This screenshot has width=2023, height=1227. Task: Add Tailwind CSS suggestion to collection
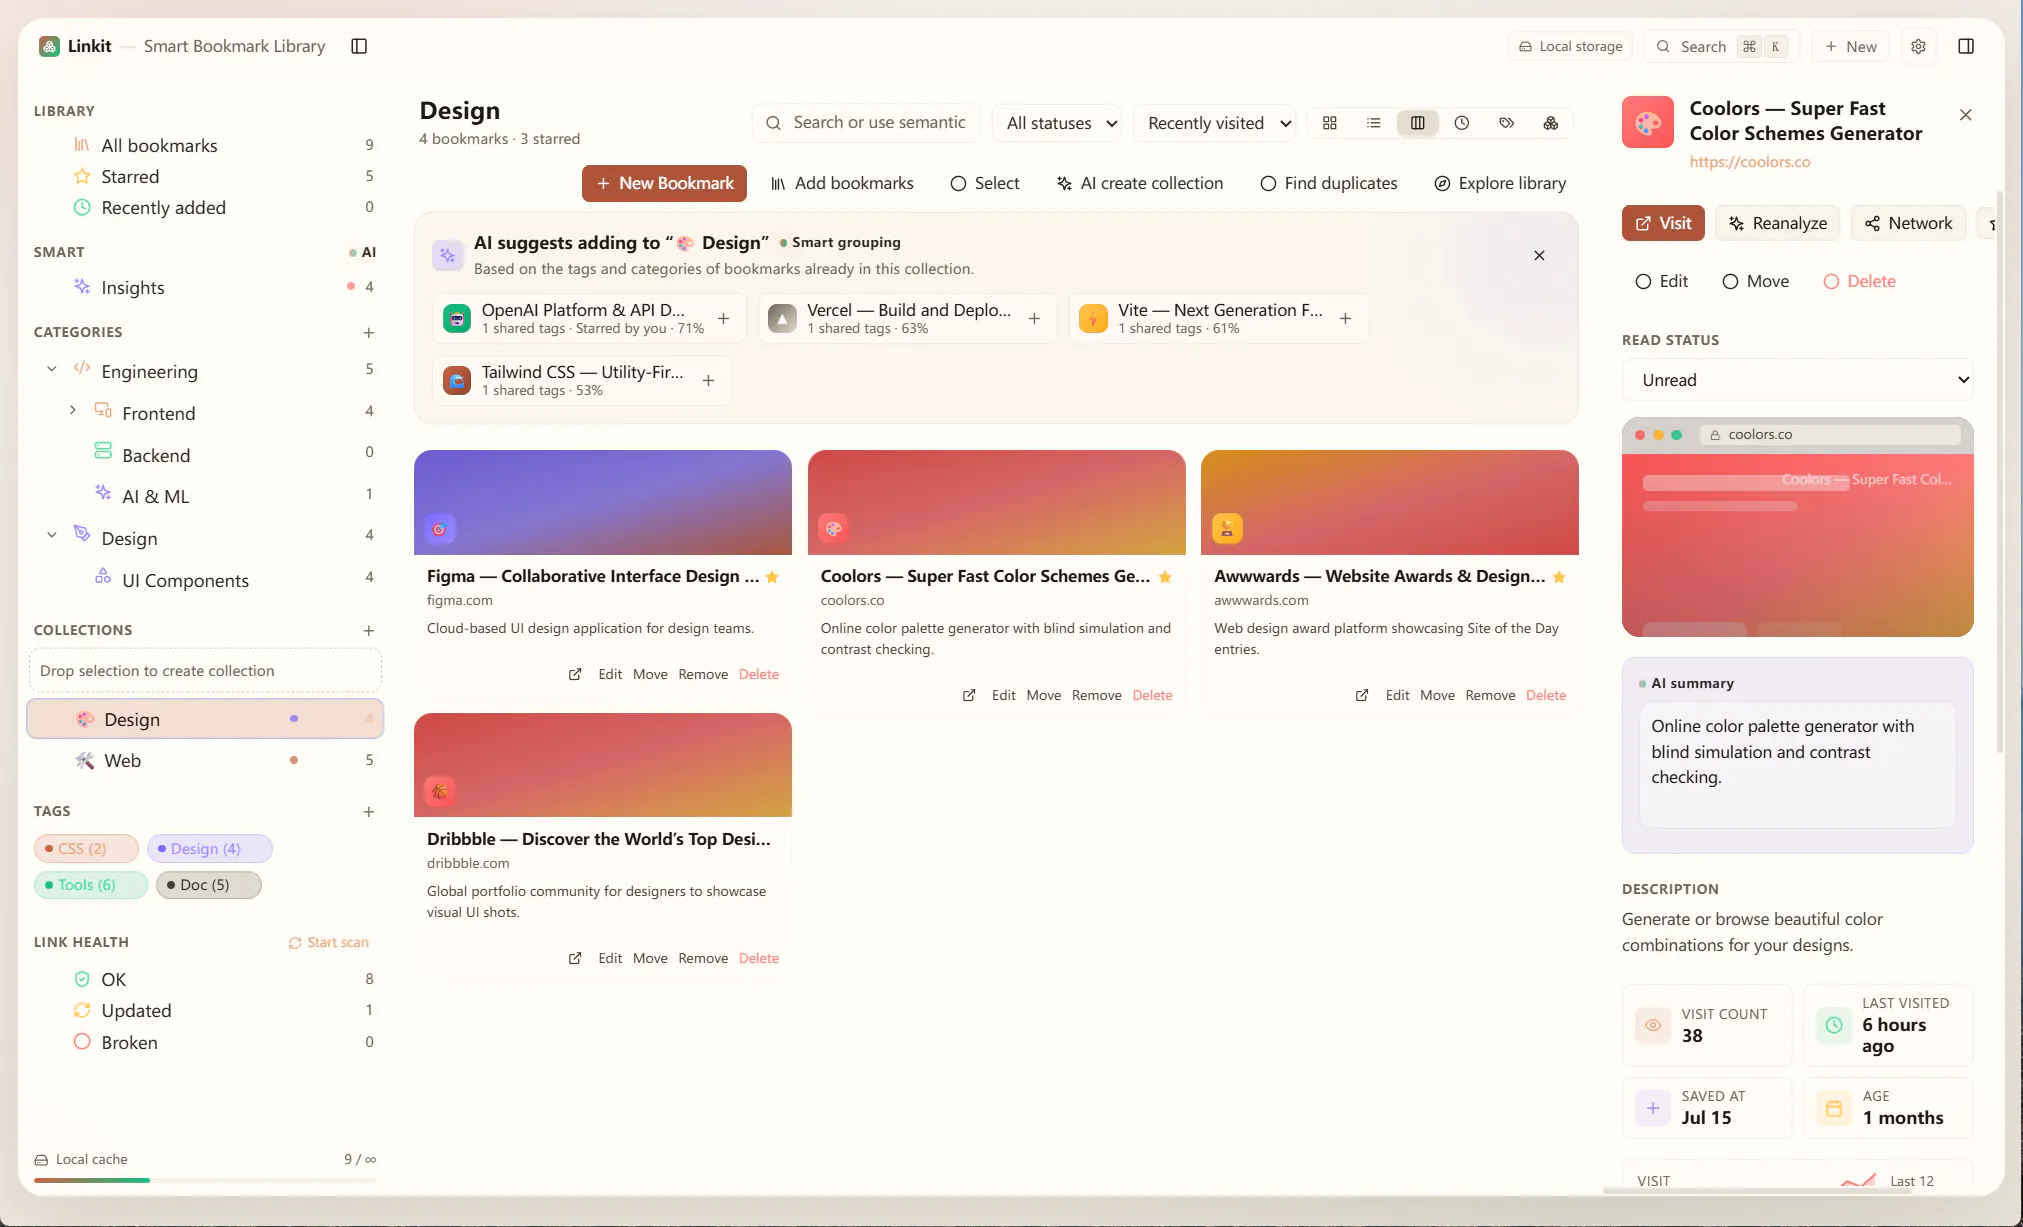point(708,380)
